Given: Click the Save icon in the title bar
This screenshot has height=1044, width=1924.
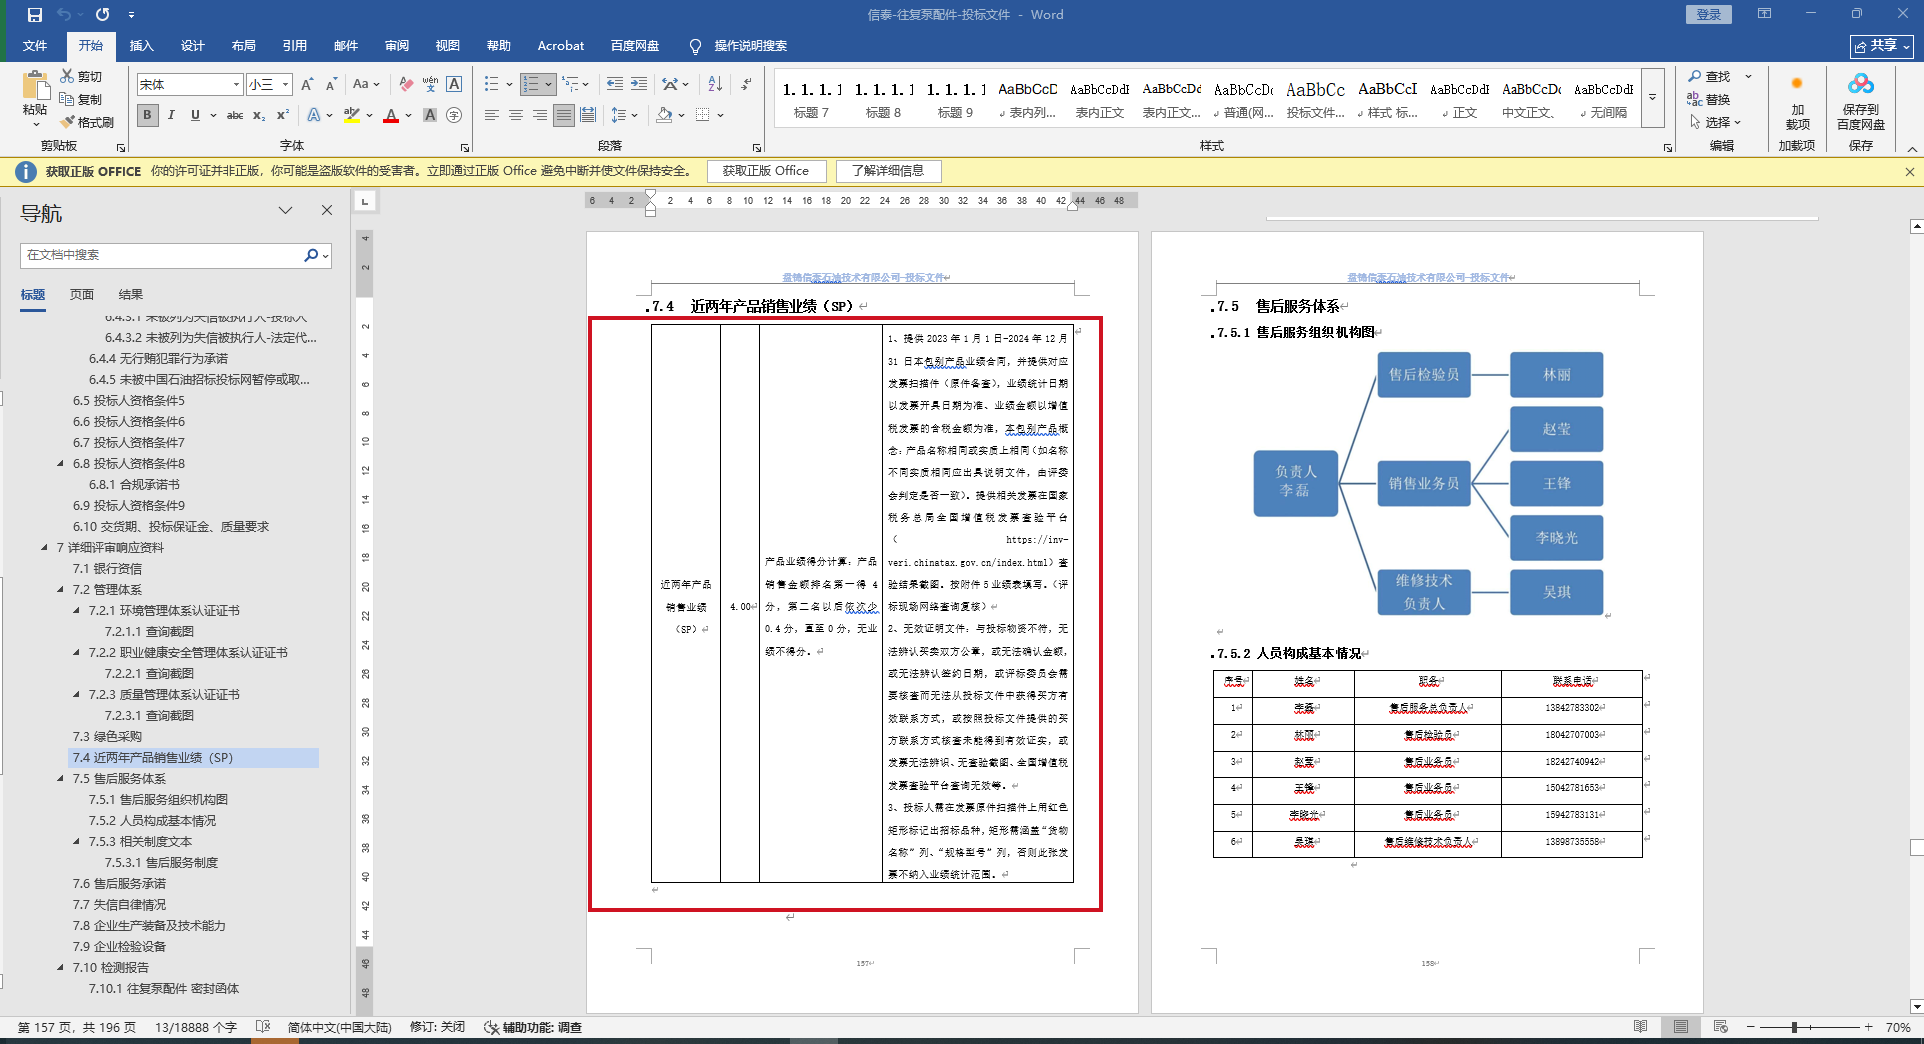Looking at the screenshot, I should 35,15.
